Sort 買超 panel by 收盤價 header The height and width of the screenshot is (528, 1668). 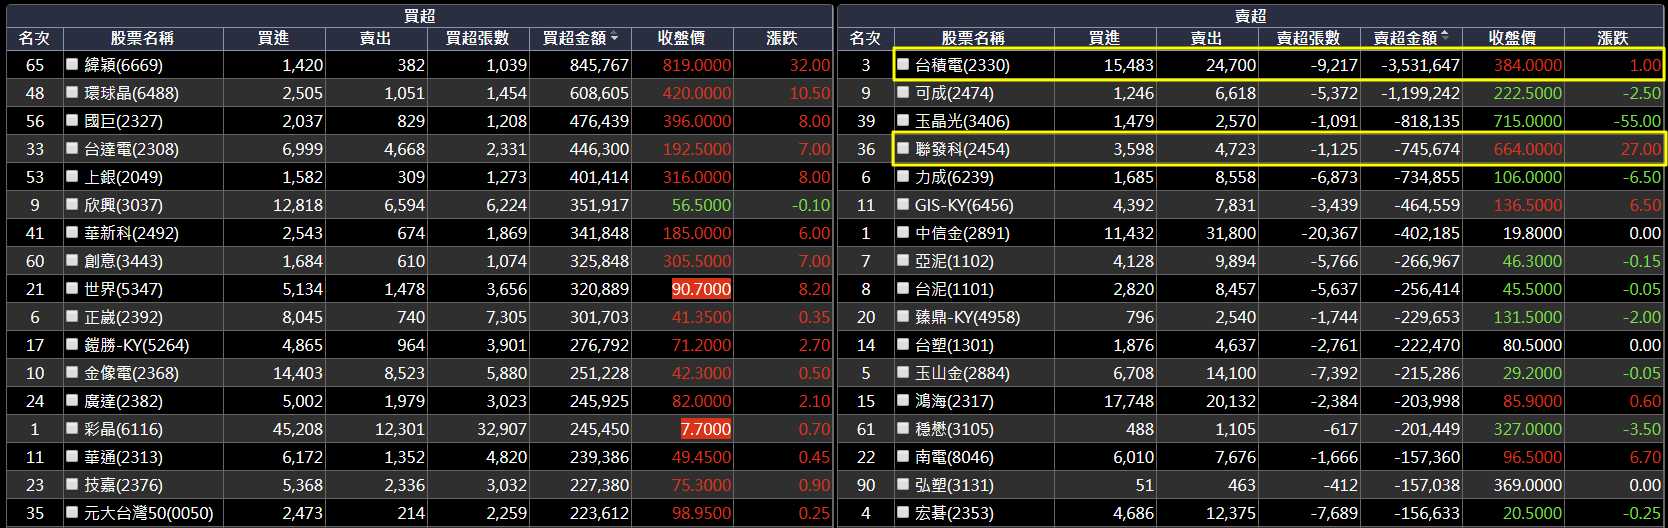click(681, 38)
